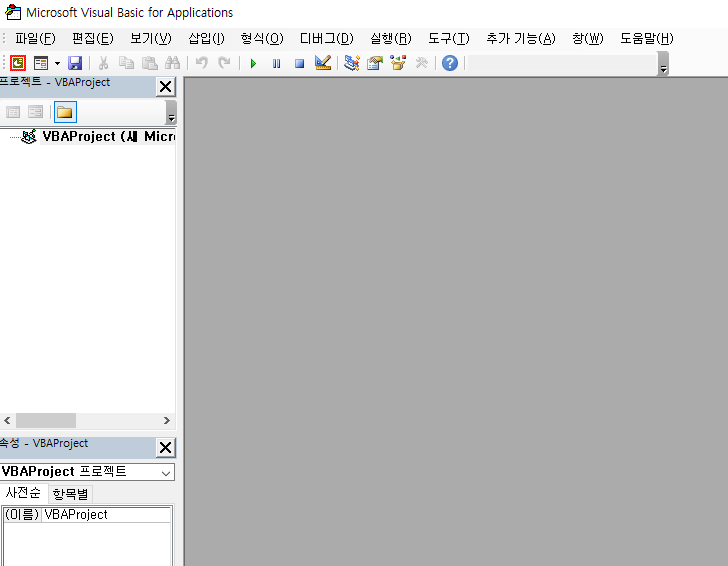
Task: Click the Break pause icon
Action: (x=276, y=63)
